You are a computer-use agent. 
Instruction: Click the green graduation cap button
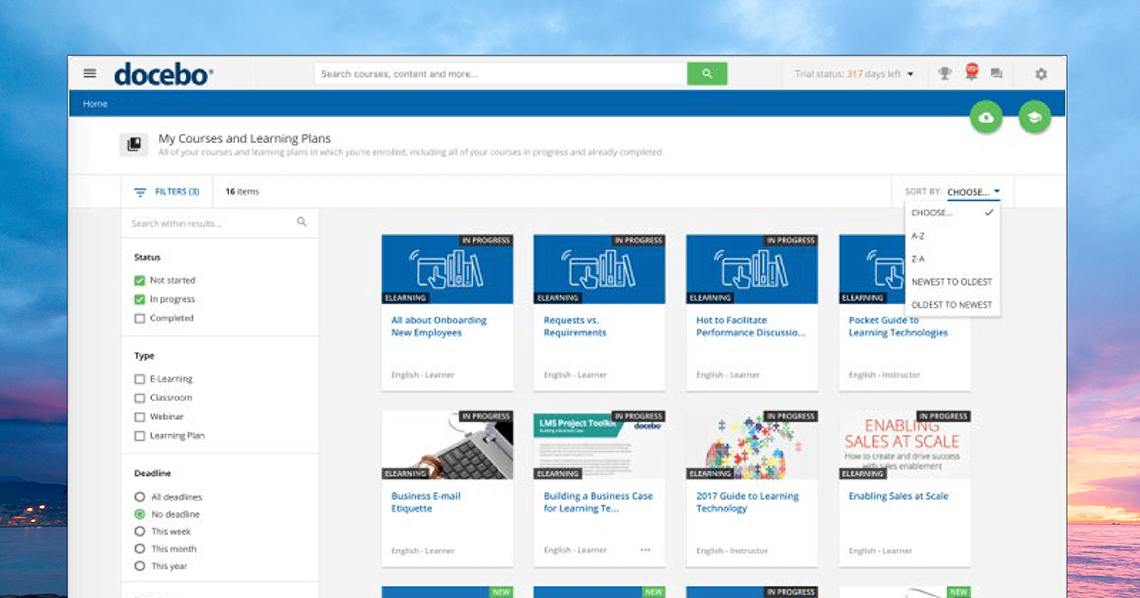point(1035,118)
